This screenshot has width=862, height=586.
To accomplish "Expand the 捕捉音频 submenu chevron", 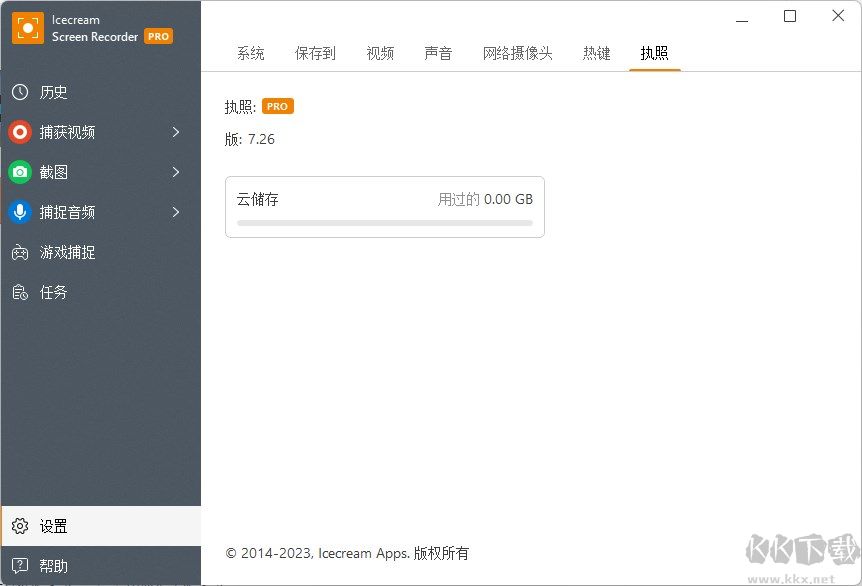I will 176,212.
